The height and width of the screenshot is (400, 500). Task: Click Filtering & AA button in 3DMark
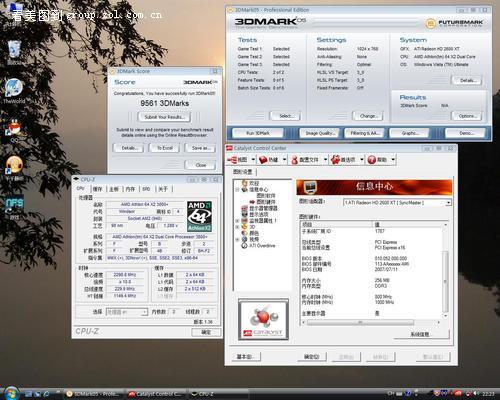(365, 133)
